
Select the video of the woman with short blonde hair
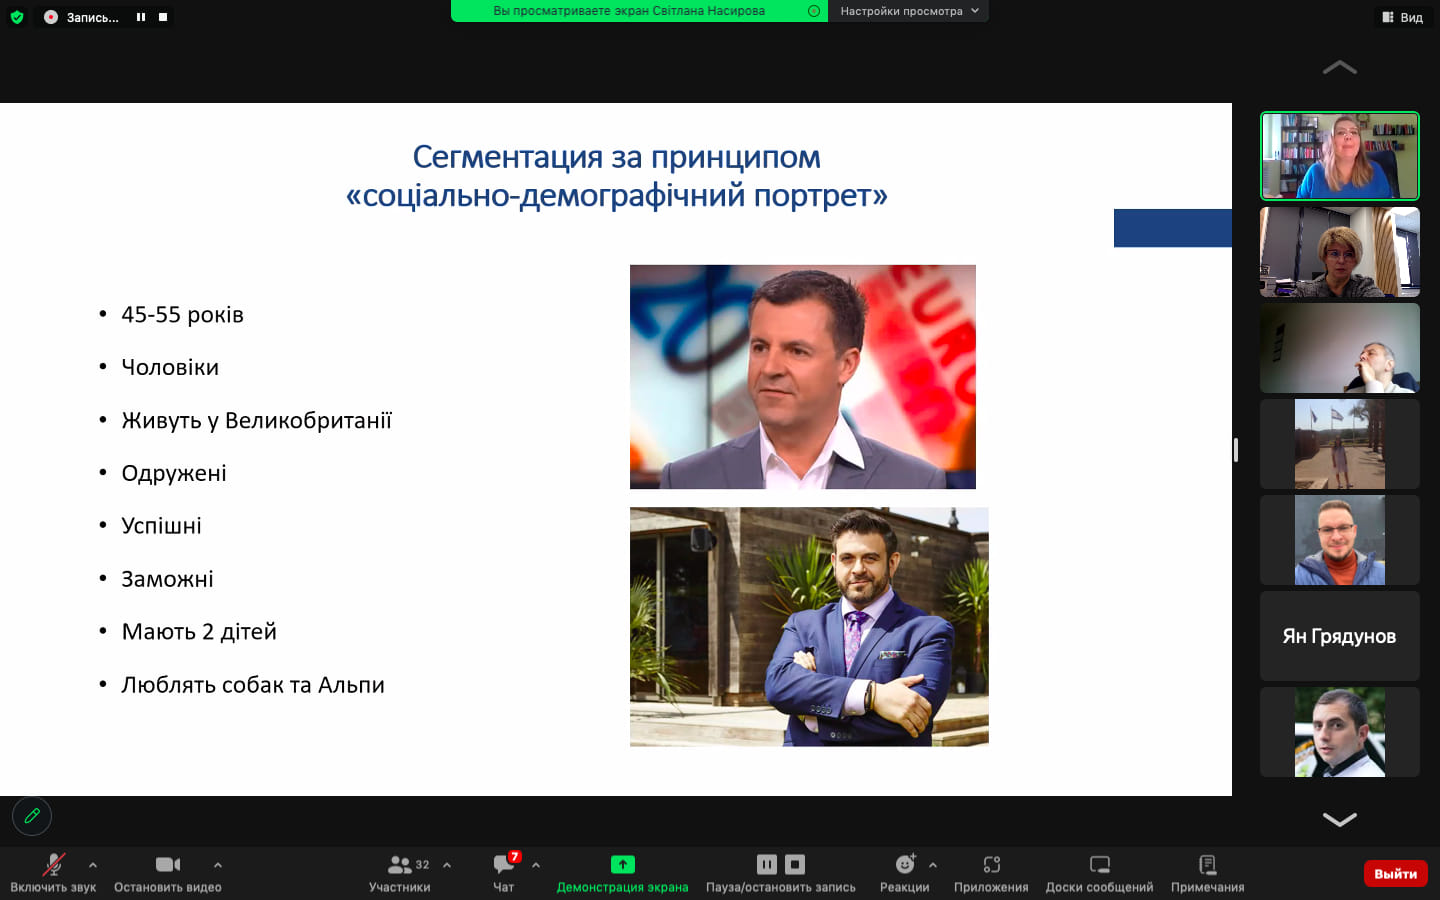pyautogui.click(x=1340, y=252)
